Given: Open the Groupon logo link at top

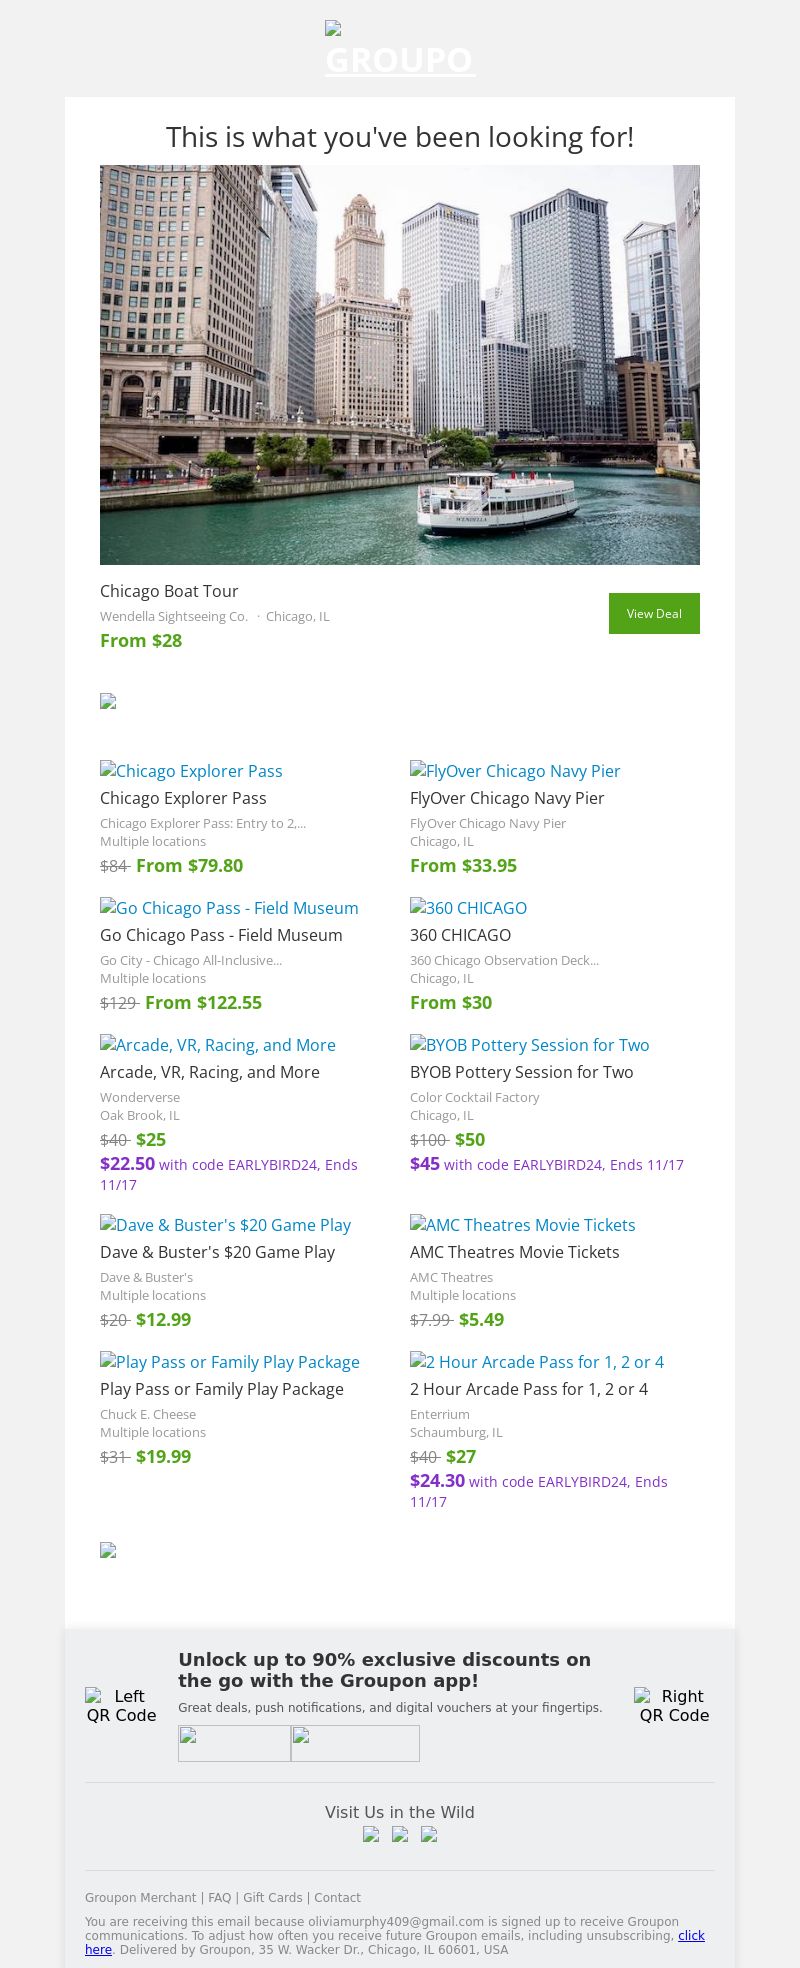Looking at the screenshot, I should point(400,50).
